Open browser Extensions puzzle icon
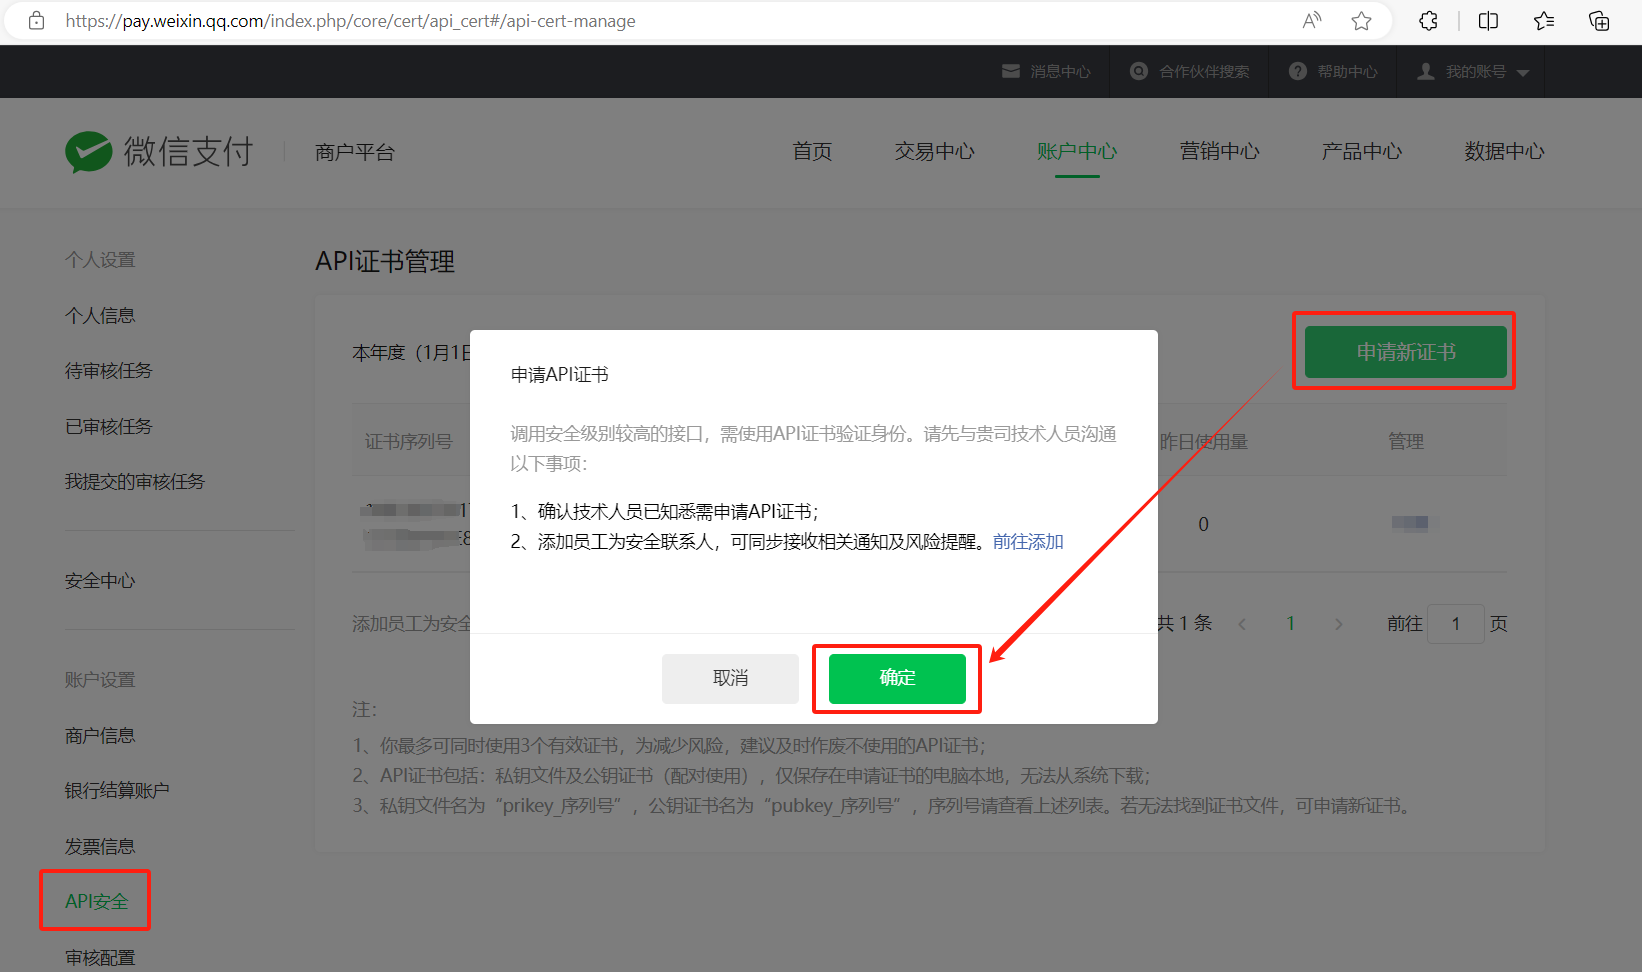This screenshot has width=1642, height=972. click(1429, 21)
